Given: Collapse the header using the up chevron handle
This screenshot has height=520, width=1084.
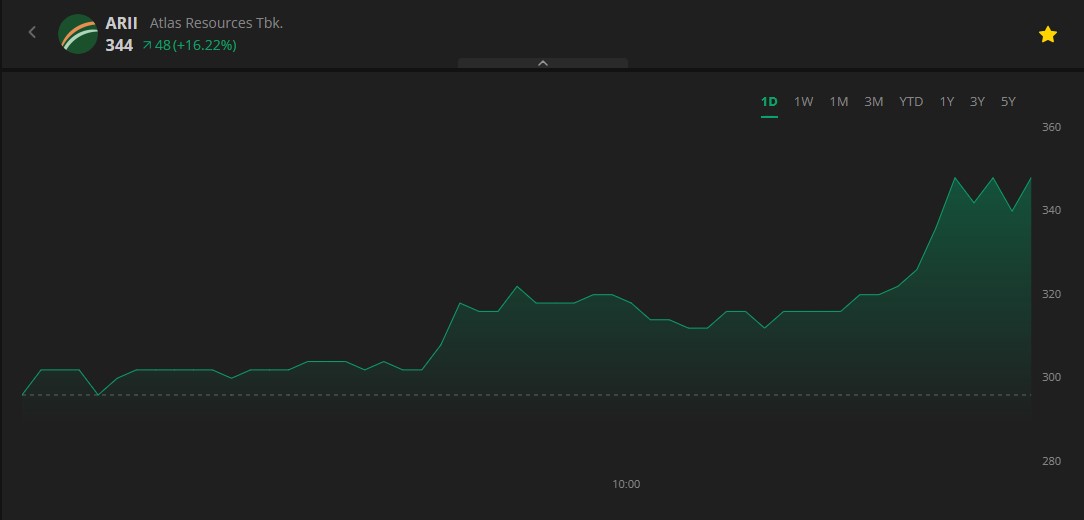Looking at the screenshot, I should (x=543, y=63).
